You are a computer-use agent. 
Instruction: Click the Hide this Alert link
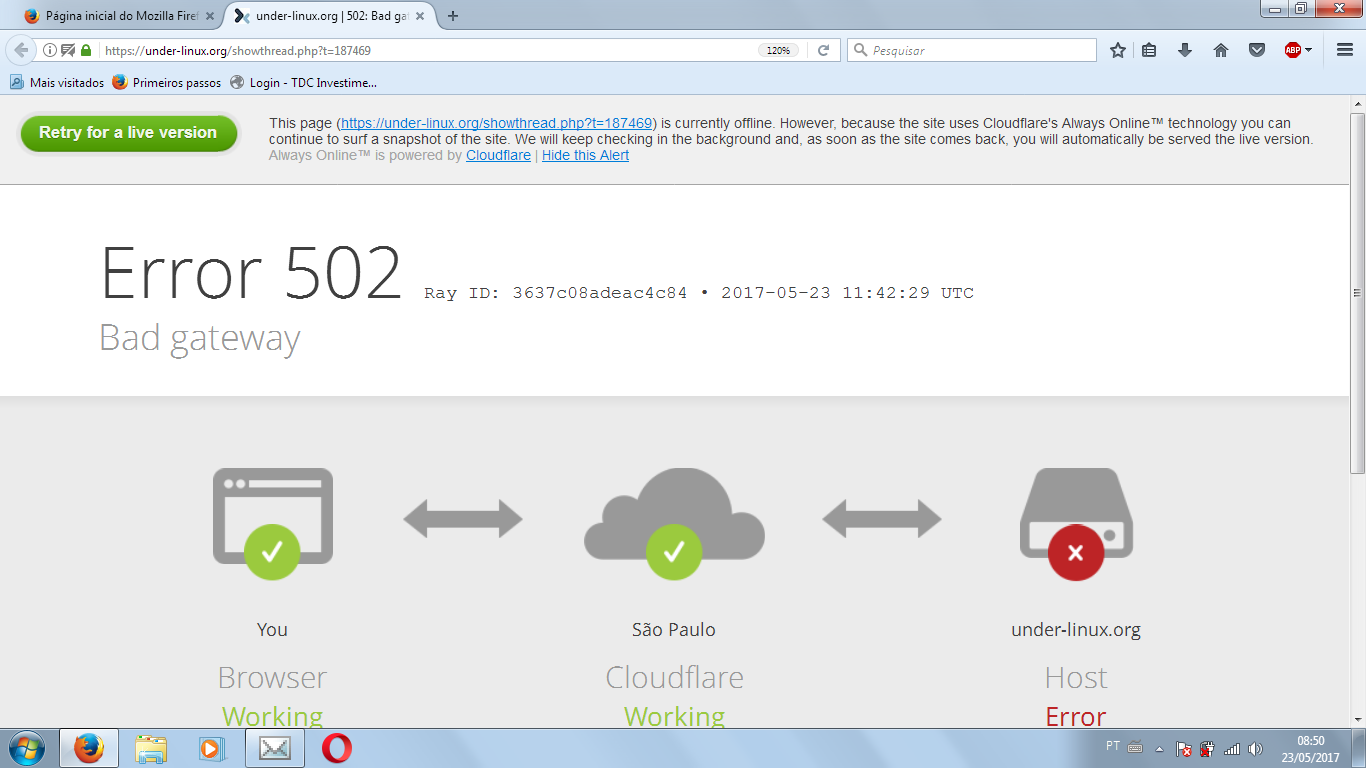585,155
